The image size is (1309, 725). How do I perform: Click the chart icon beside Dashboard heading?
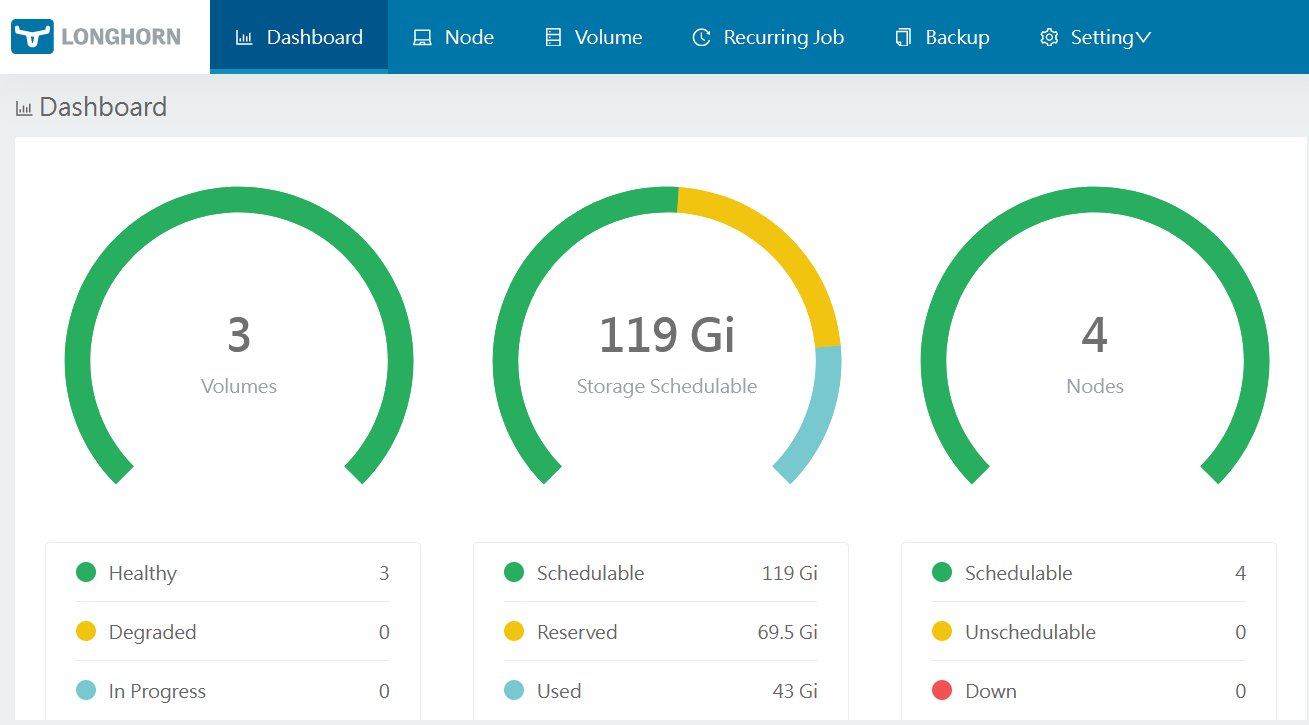[24, 108]
